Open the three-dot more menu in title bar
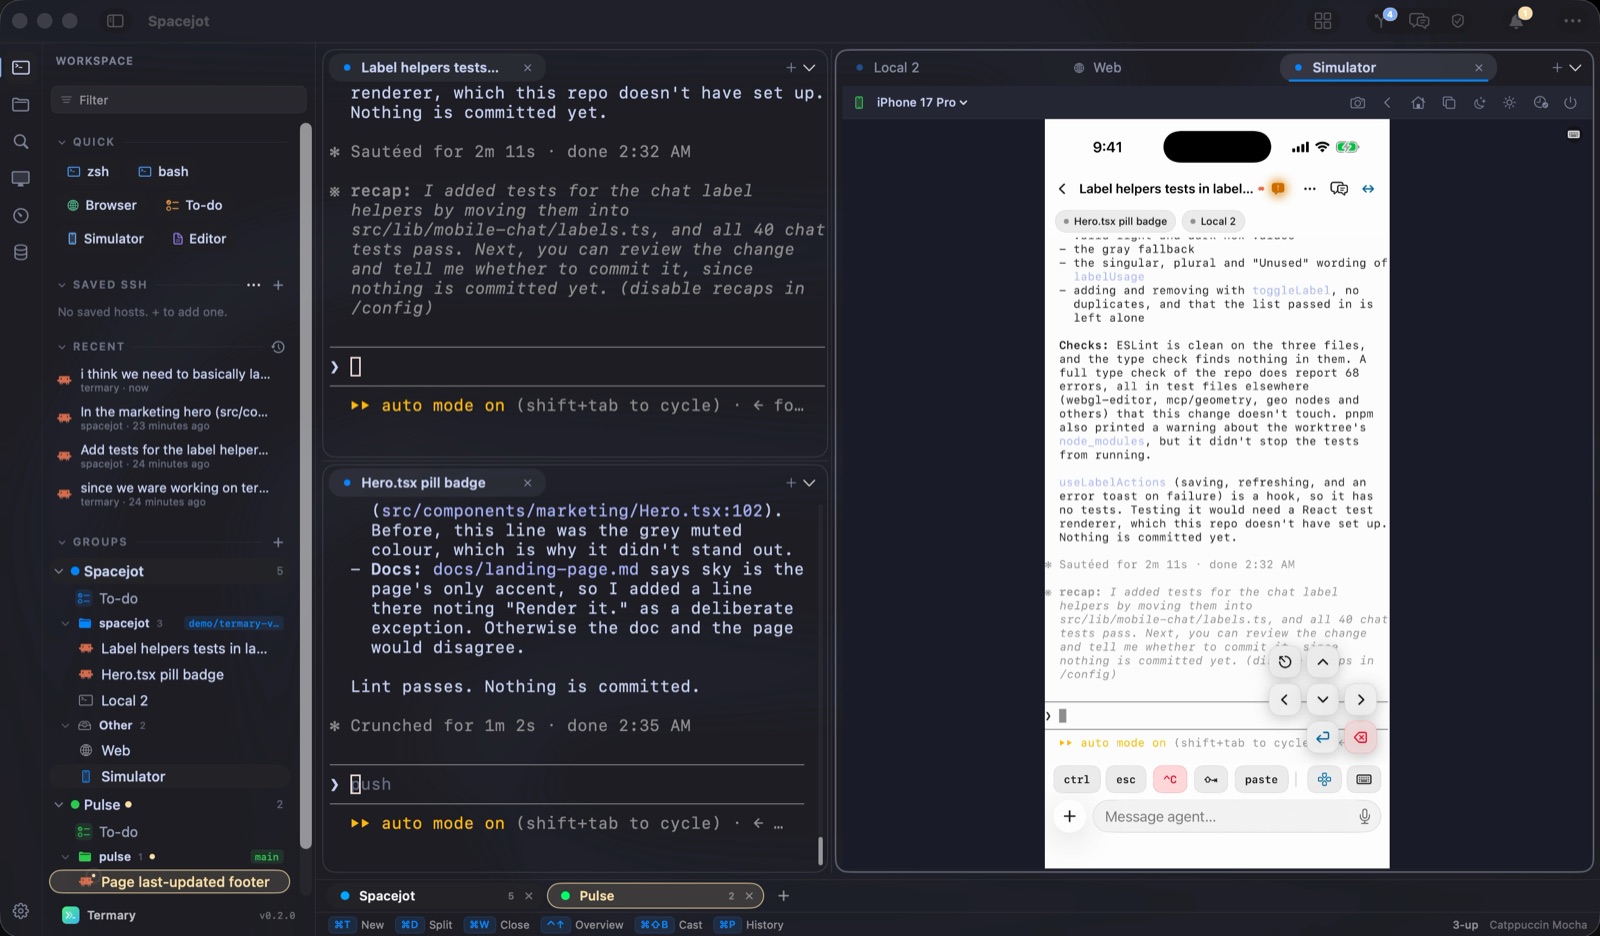 tap(1573, 21)
